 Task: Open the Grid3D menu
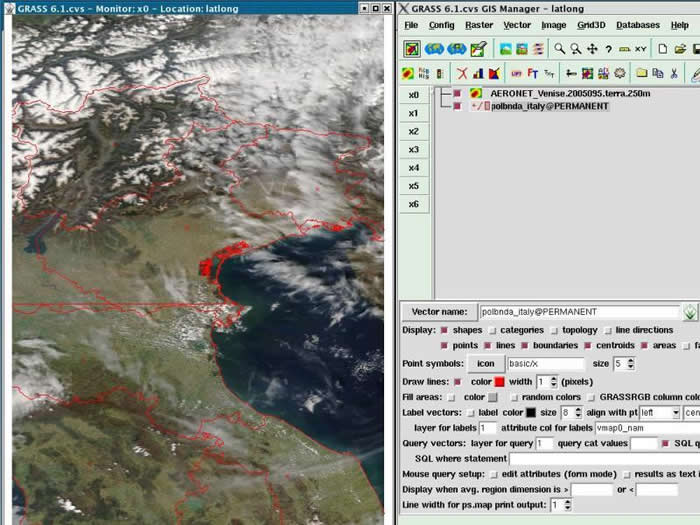pyautogui.click(x=591, y=25)
